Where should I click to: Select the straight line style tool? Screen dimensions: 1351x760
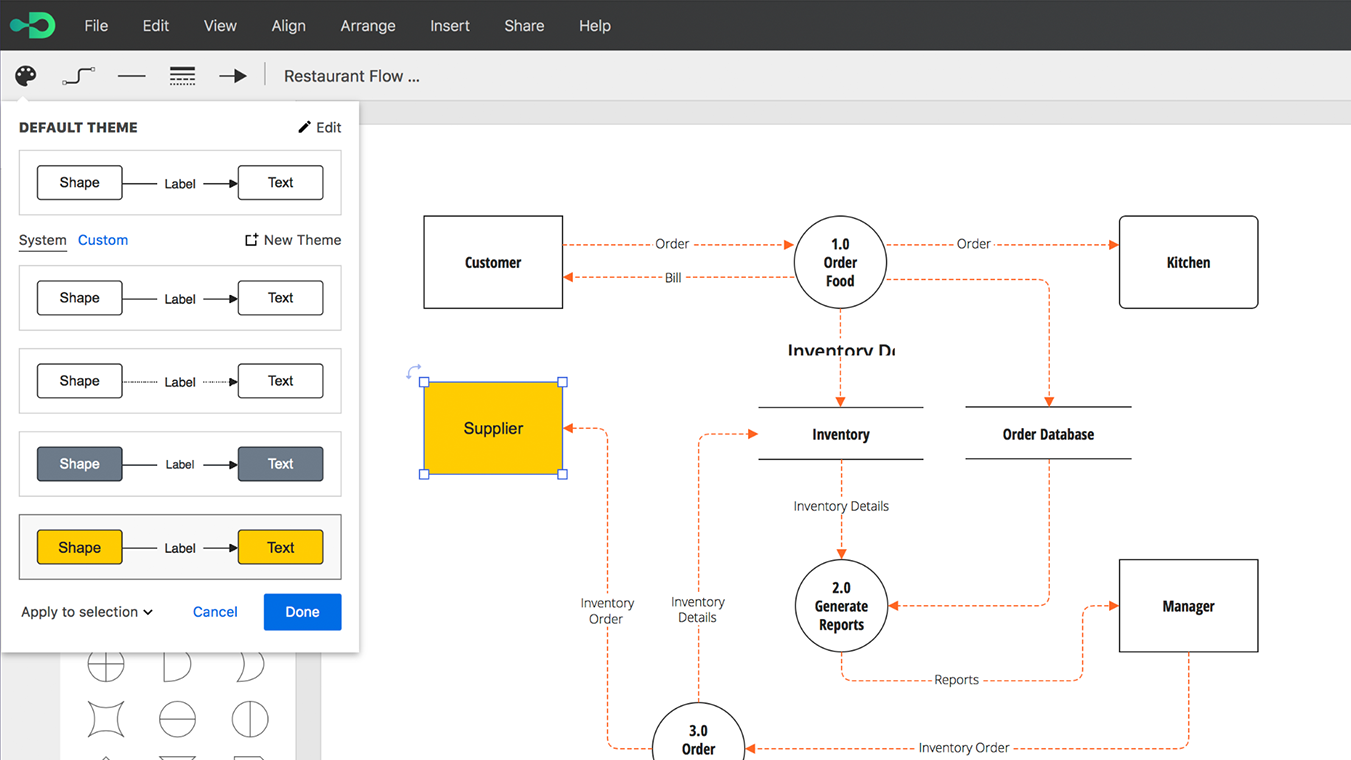click(131, 75)
